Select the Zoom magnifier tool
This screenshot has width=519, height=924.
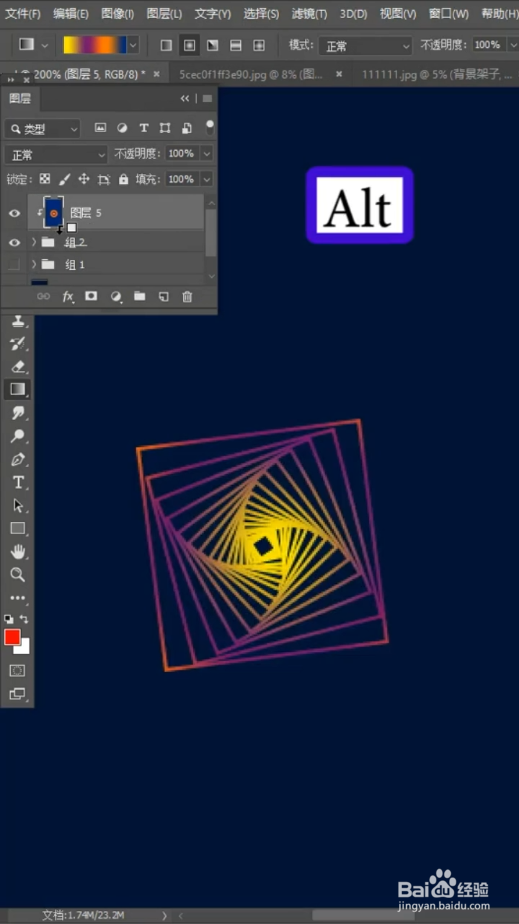click(18, 575)
